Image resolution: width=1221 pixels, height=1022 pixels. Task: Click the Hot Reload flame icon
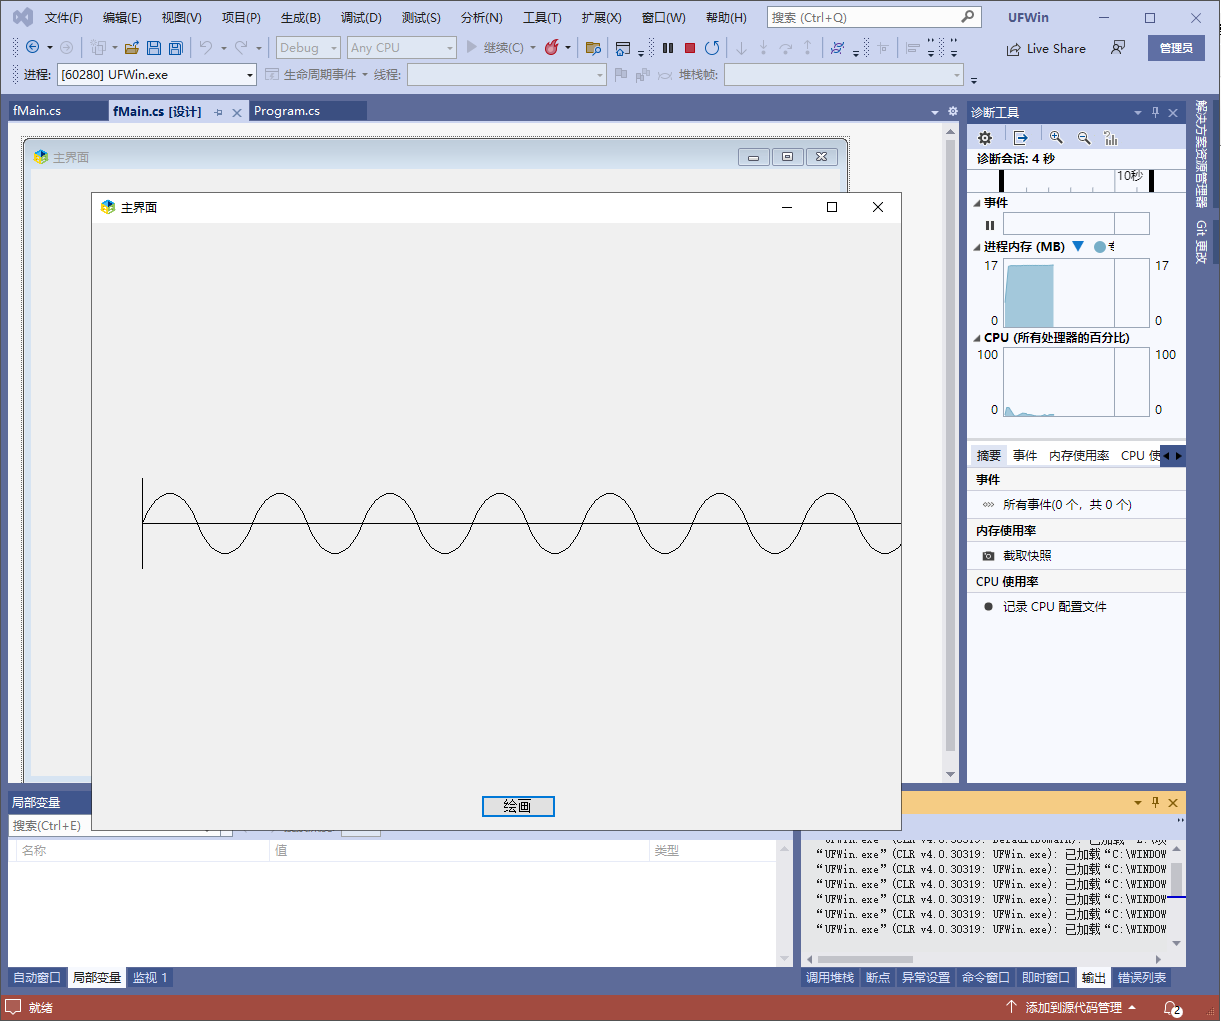pyautogui.click(x=551, y=47)
